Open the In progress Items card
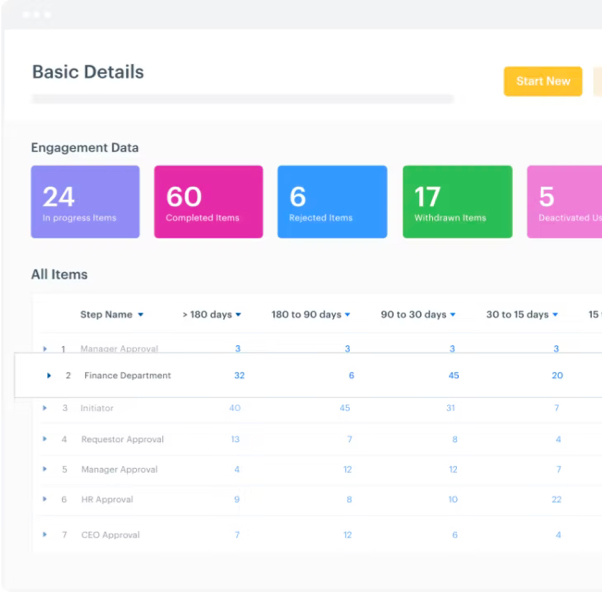This screenshot has height=592, width=602. 85,202
